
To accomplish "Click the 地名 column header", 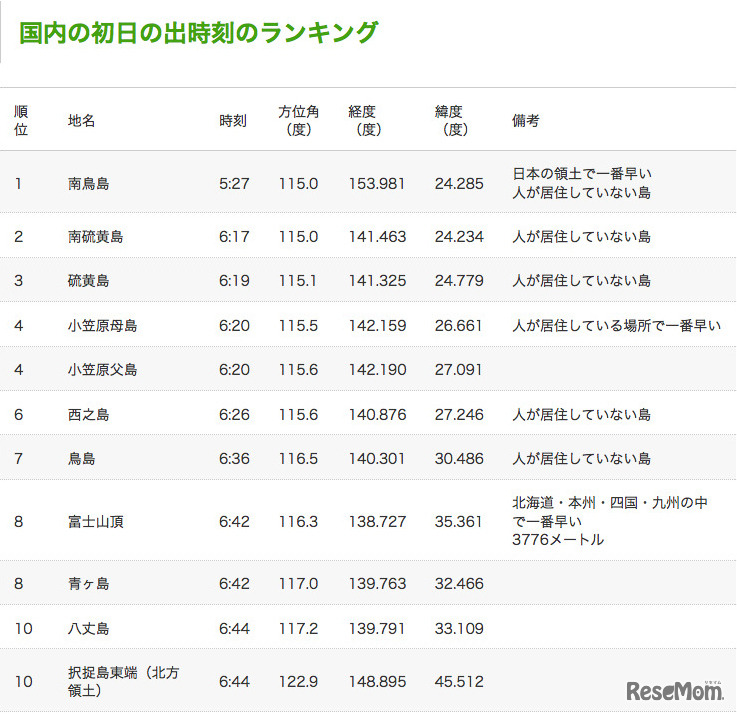I will (x=81, y=121).
